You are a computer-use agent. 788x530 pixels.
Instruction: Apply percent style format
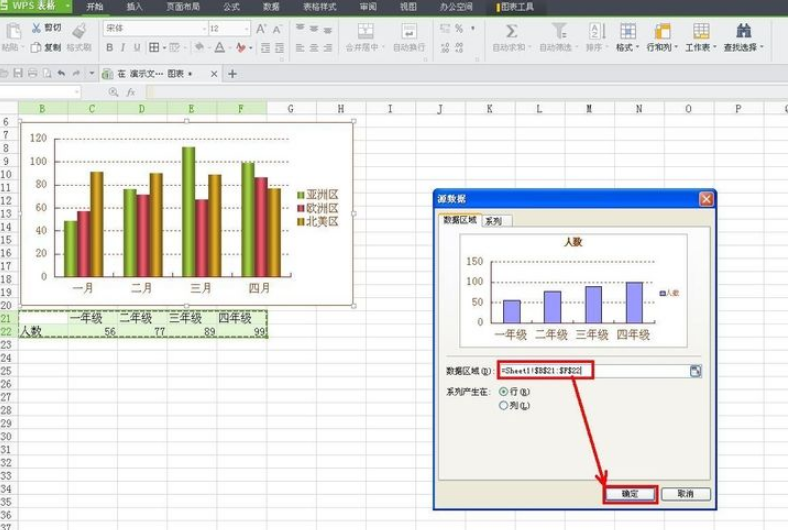459,29
